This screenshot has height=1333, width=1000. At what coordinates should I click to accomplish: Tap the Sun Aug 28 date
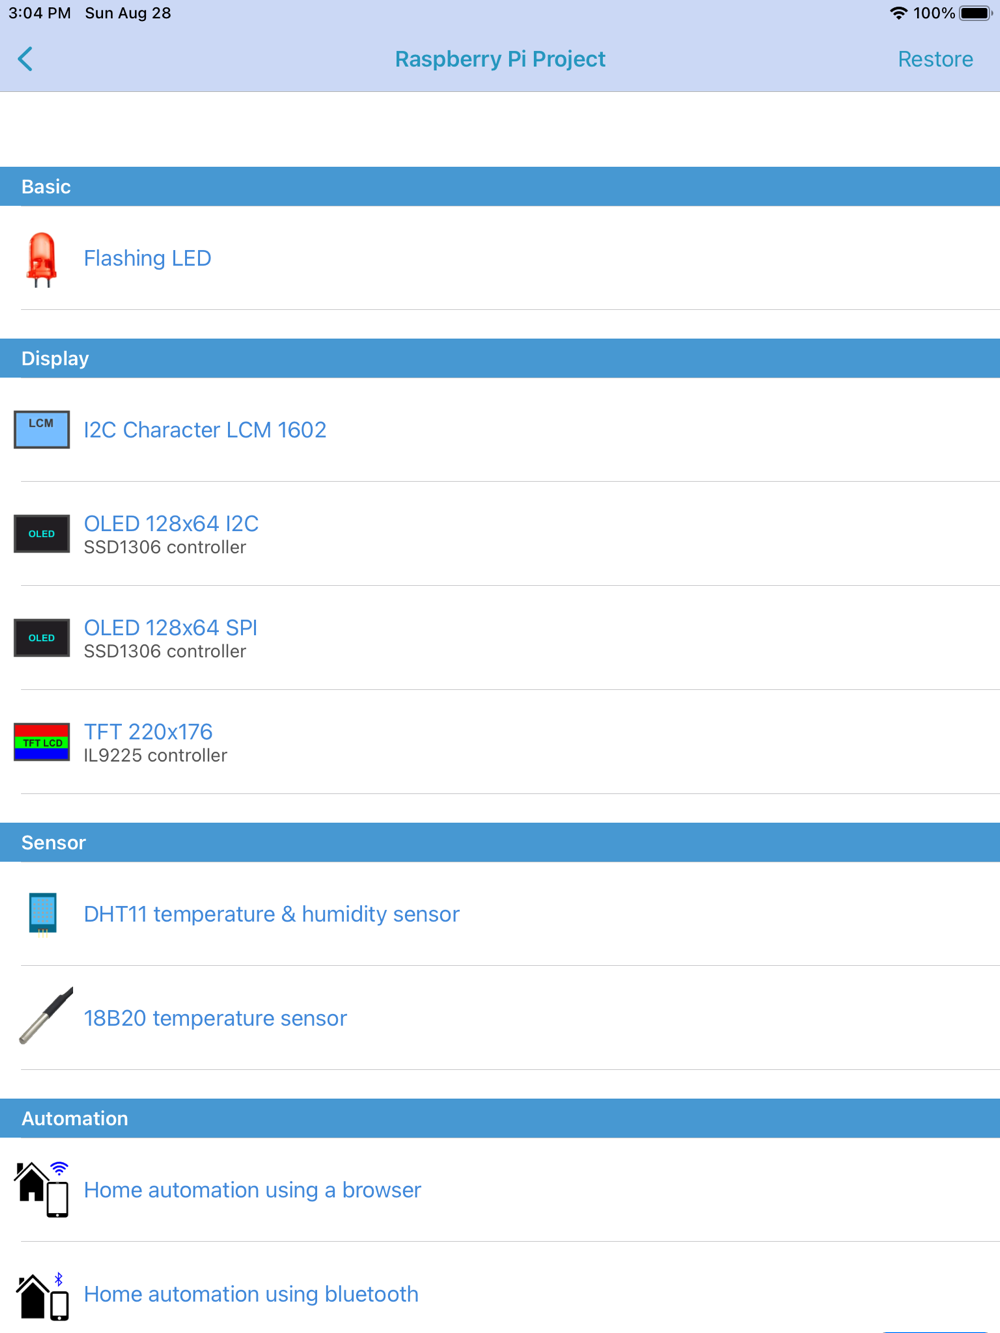point(128,13)
